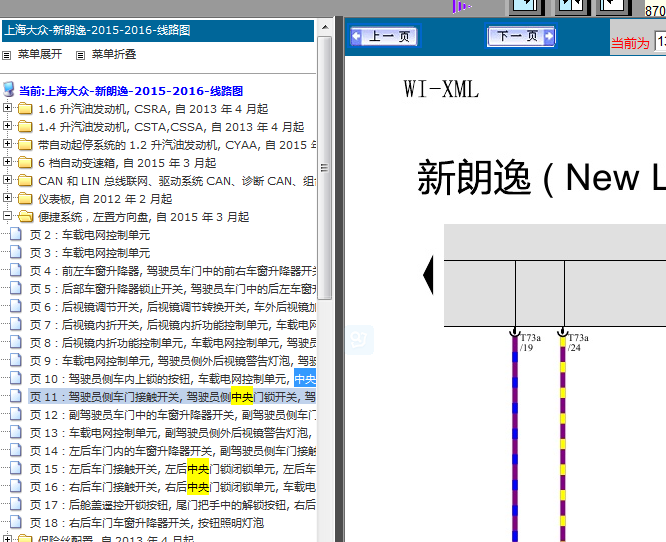Image resolution: width=666 pixels, height=542 pixels.
Task: Go to previous page with 上一页
Action: coord(384,36)
